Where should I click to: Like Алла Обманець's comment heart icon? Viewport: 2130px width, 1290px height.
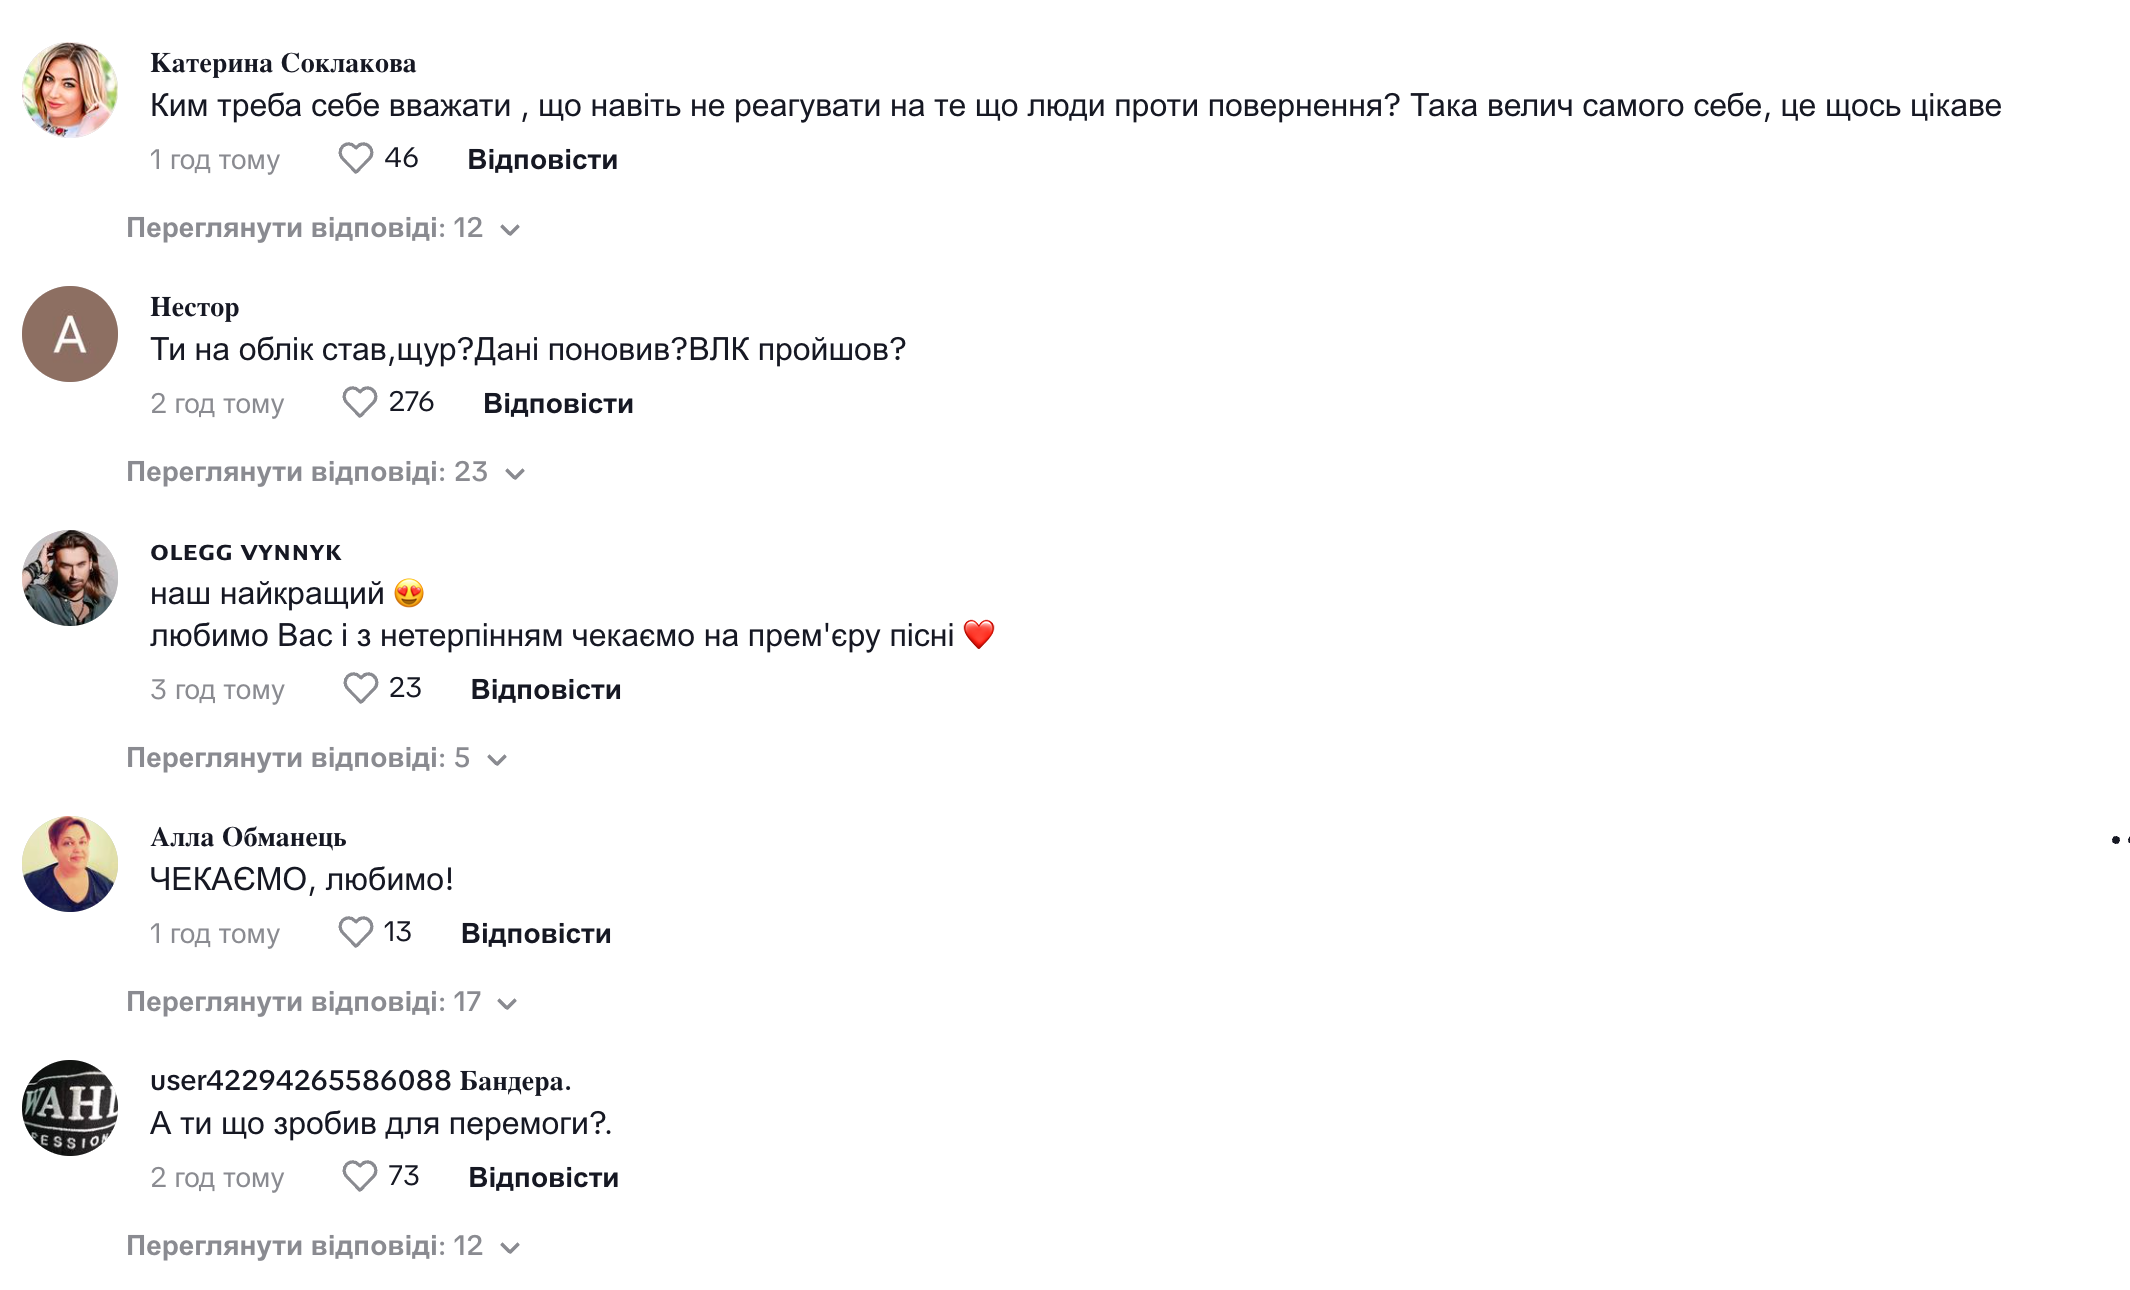355,932
